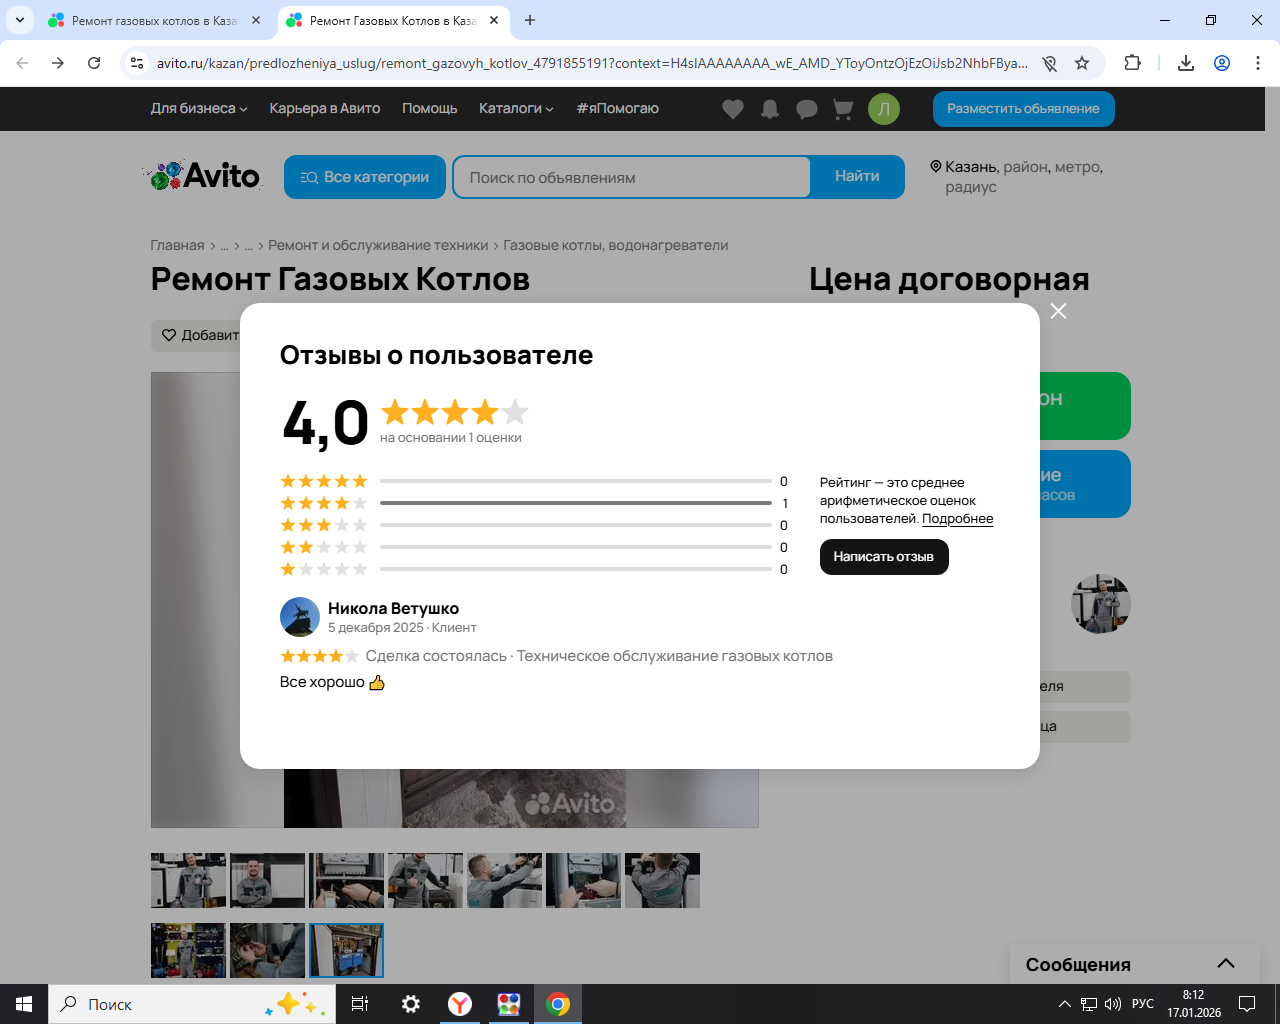Viewport: 1280px width, 1024px height.
Task: Click Написать отзыв button
Action: click(884, 557)
